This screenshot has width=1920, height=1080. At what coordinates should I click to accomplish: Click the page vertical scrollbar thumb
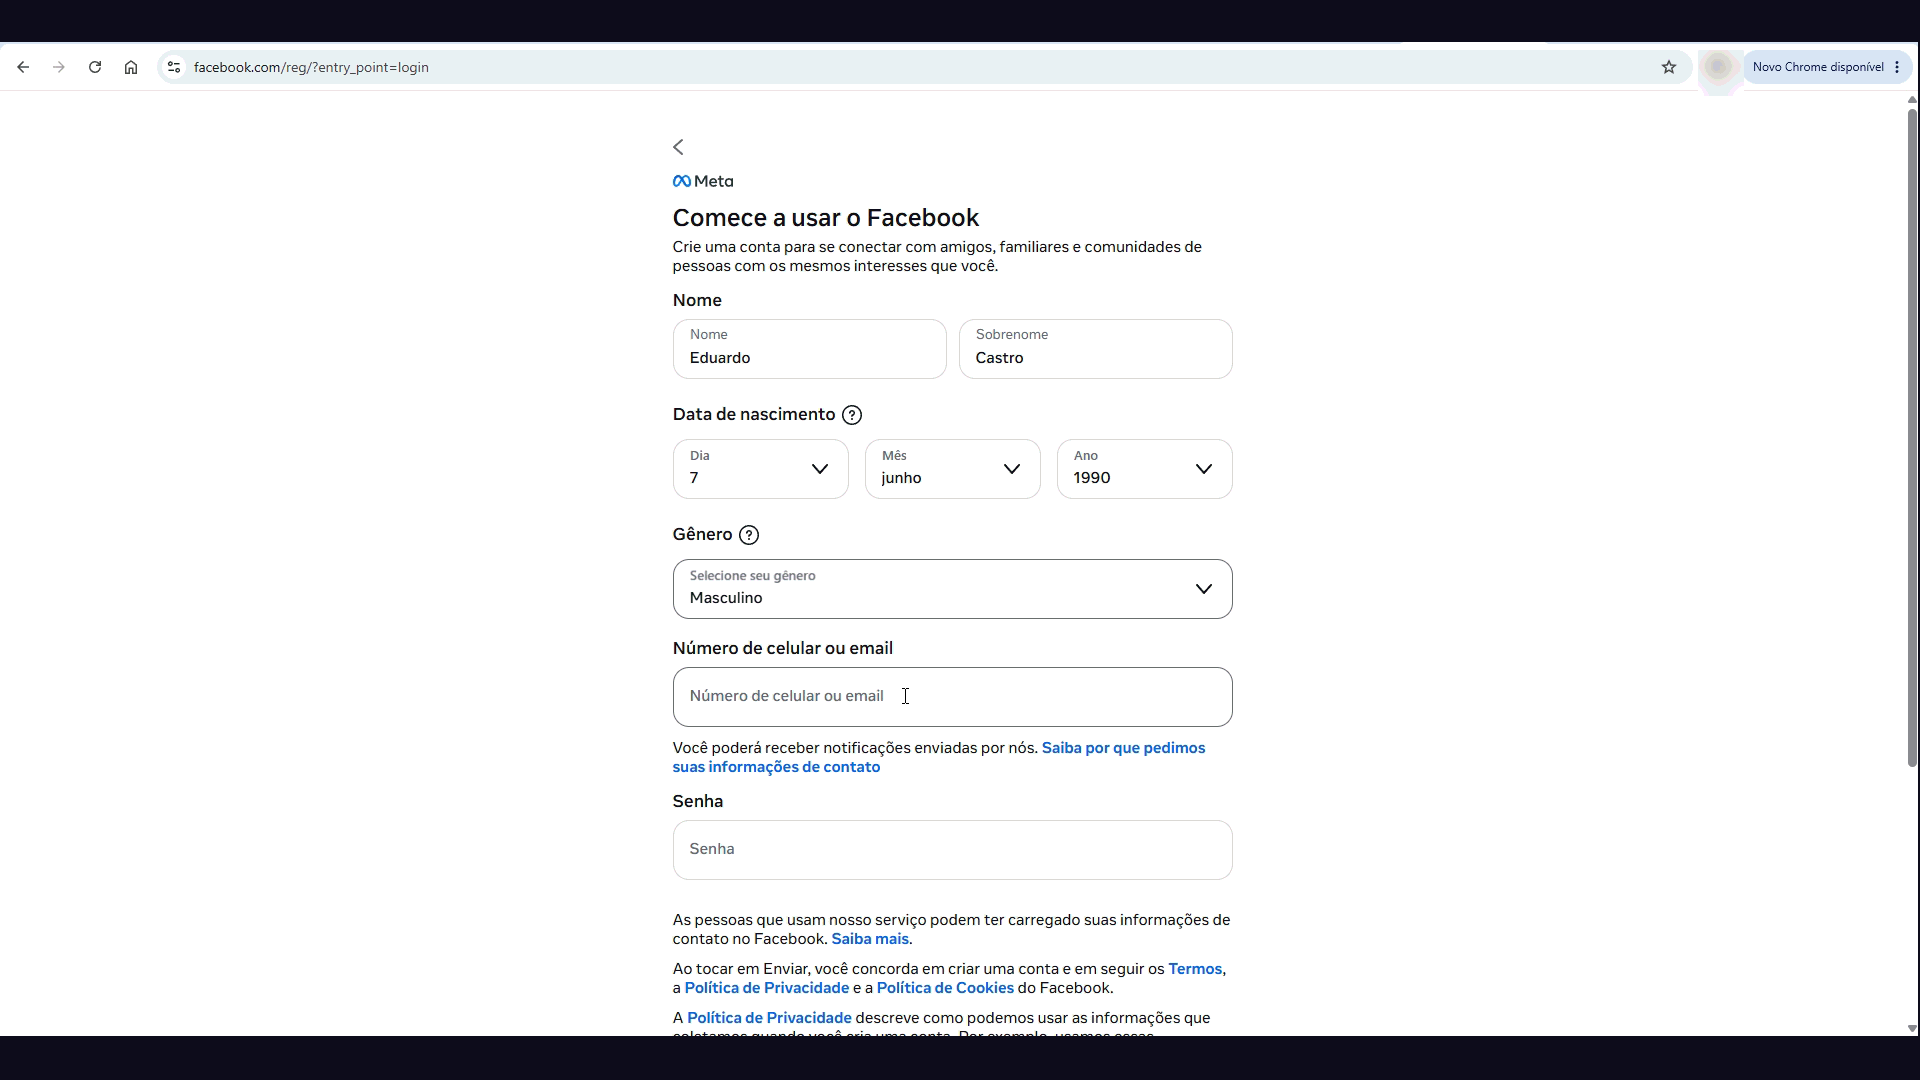coord(1912,437)
